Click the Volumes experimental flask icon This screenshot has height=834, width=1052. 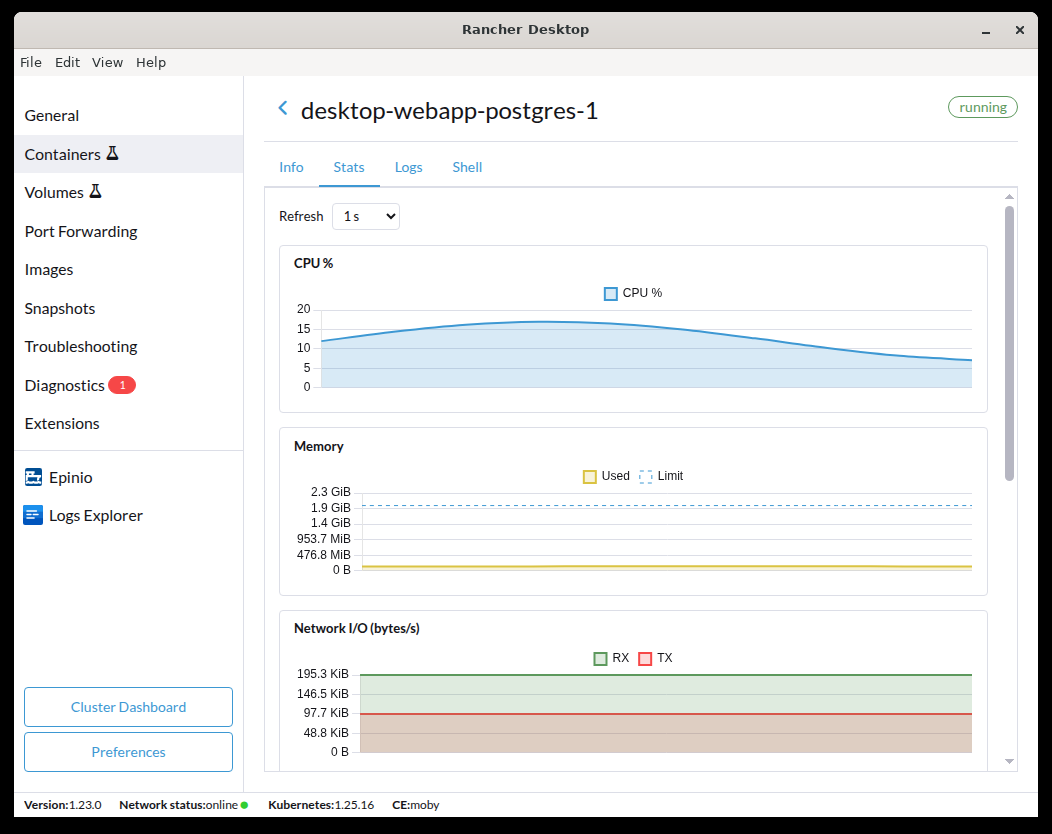coord(96,192)
